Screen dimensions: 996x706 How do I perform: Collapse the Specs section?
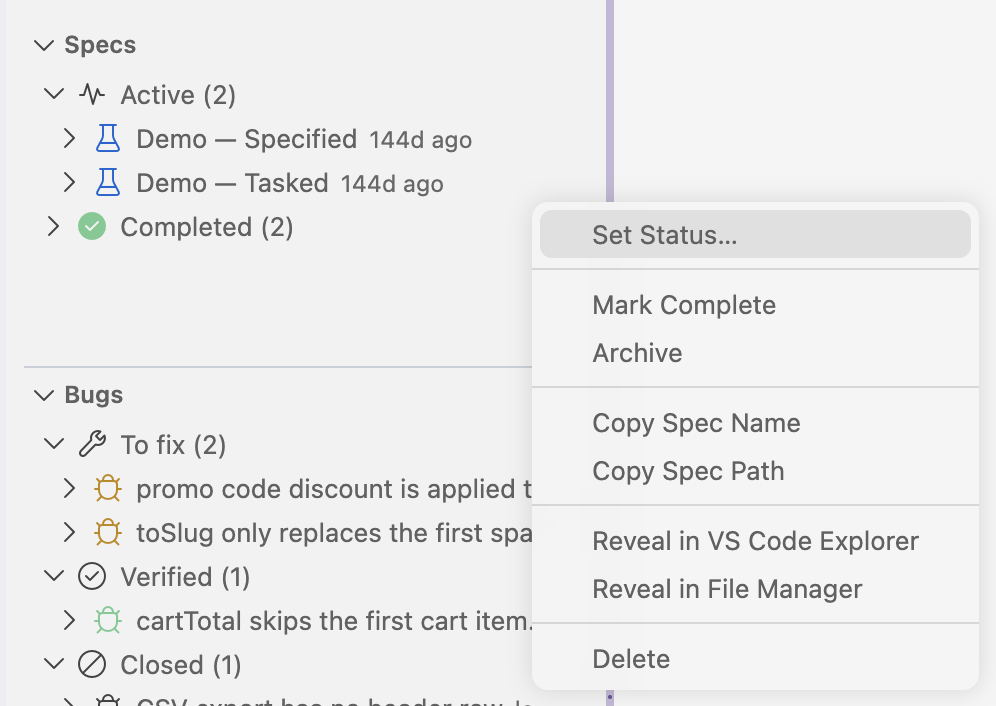[x=44, y=45]
